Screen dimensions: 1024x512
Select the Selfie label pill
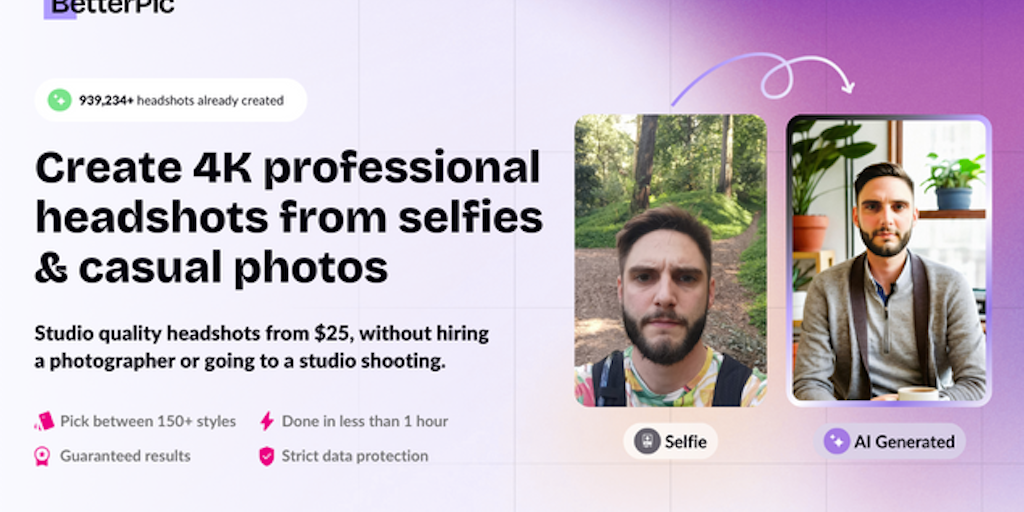tap(670, 441)
